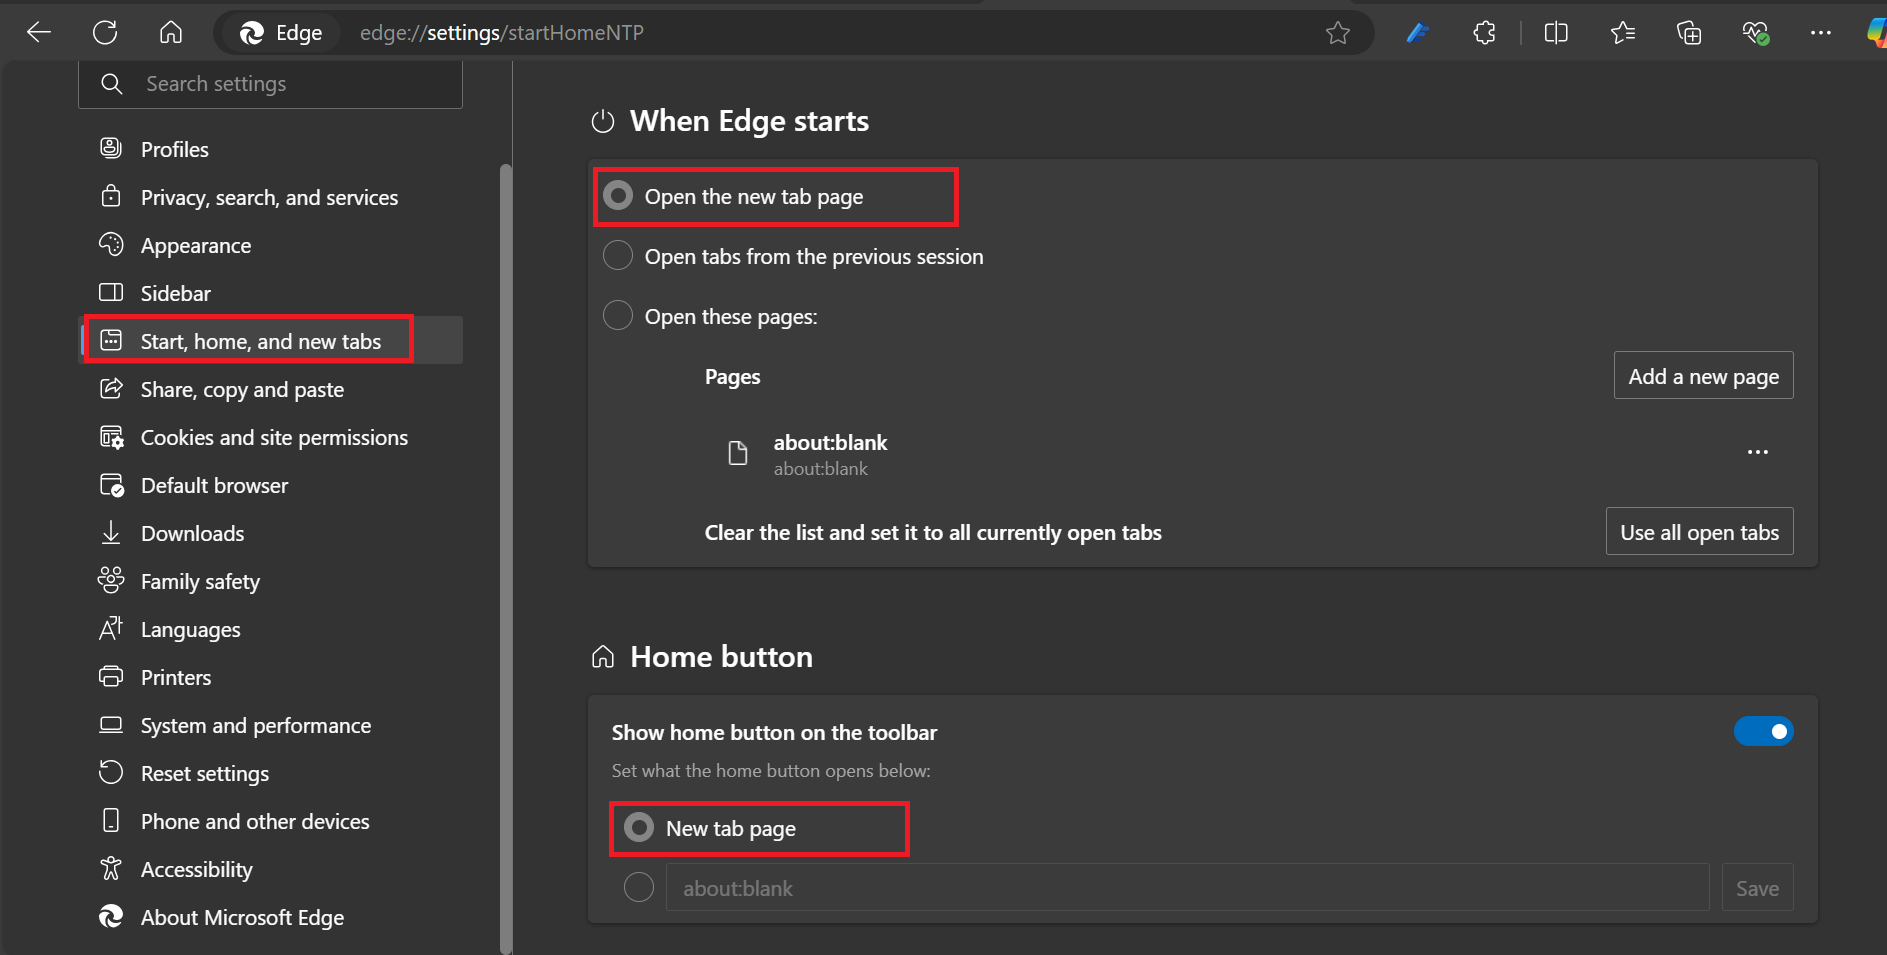Click Use all open tabs button
The image size is (1887, 955).
click(1700, 532)
